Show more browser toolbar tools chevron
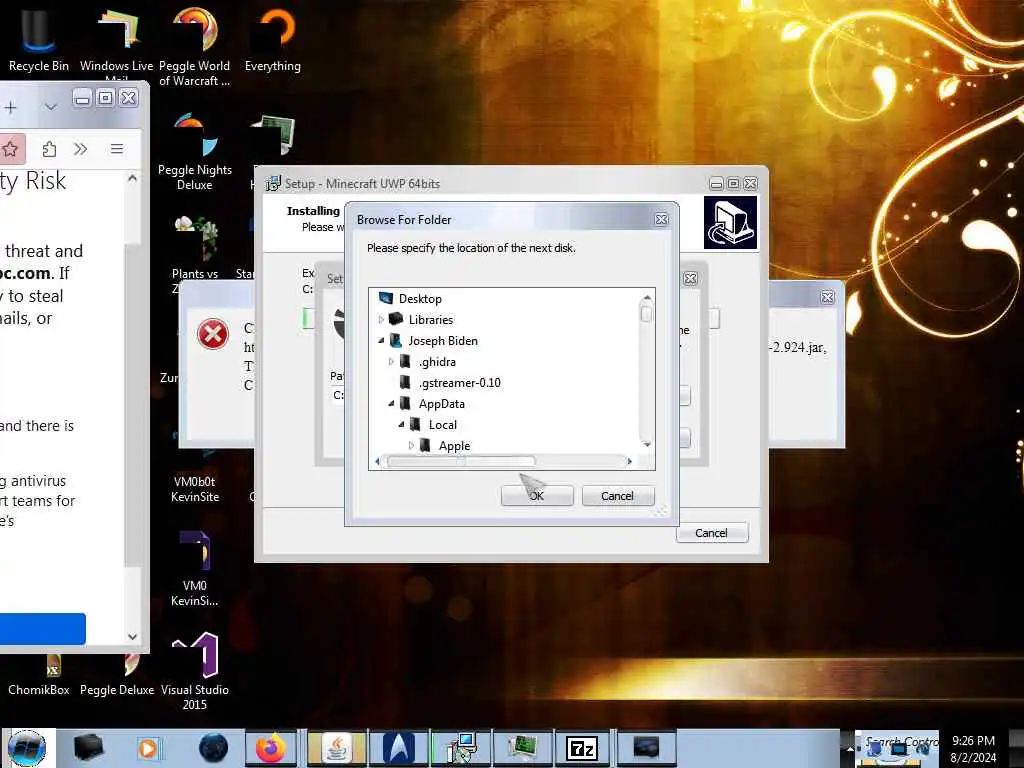This screenshot has width=1024, height=768. click(80, 149)
